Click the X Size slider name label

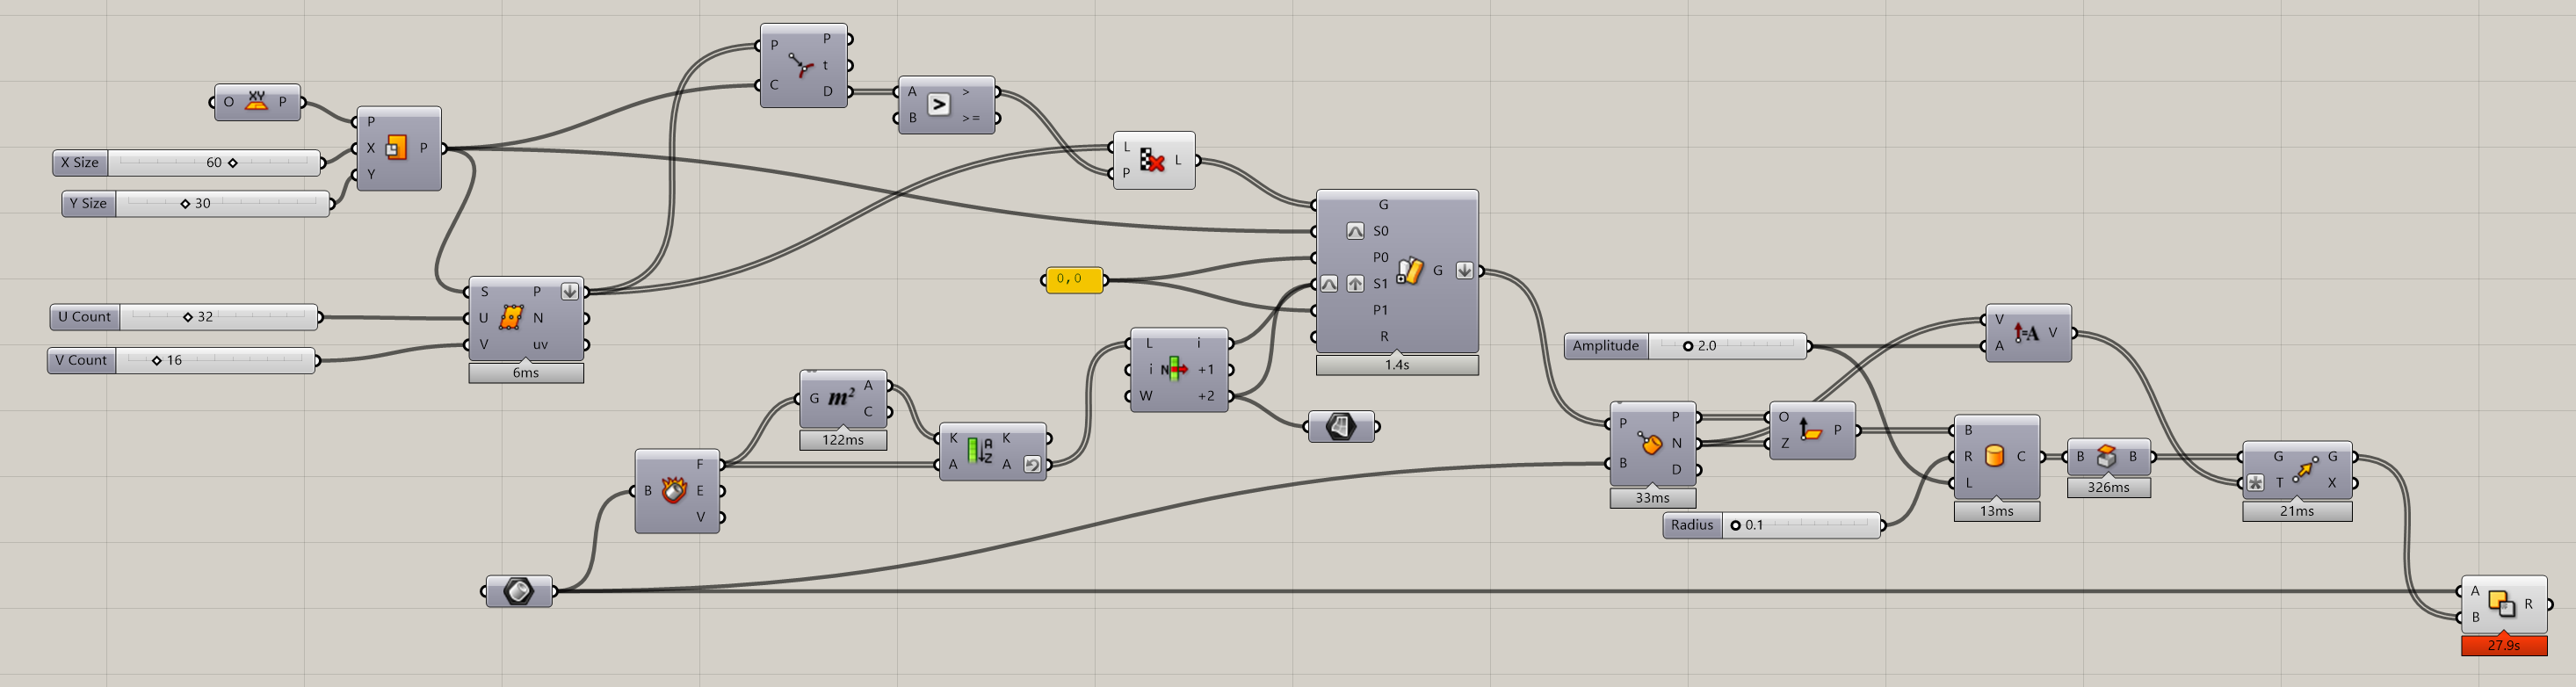tap(80, 162)
